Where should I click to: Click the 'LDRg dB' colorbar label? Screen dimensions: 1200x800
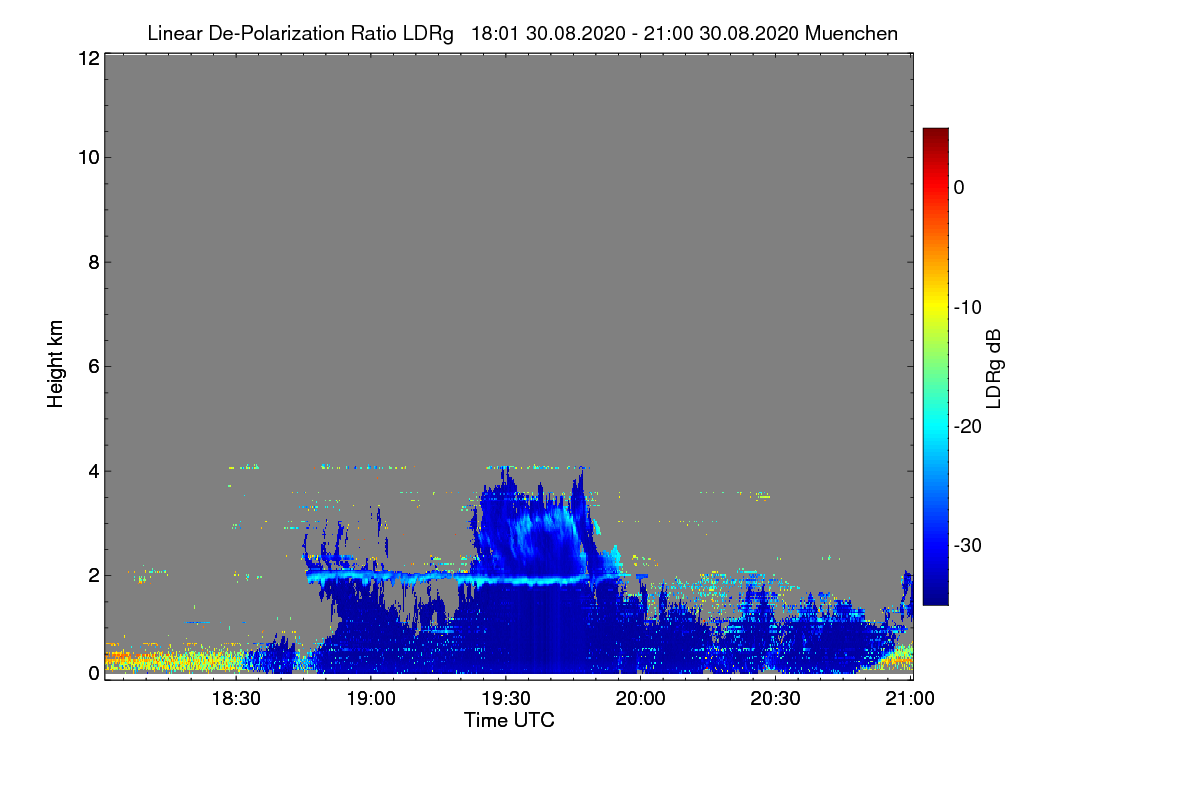point(994,367)
